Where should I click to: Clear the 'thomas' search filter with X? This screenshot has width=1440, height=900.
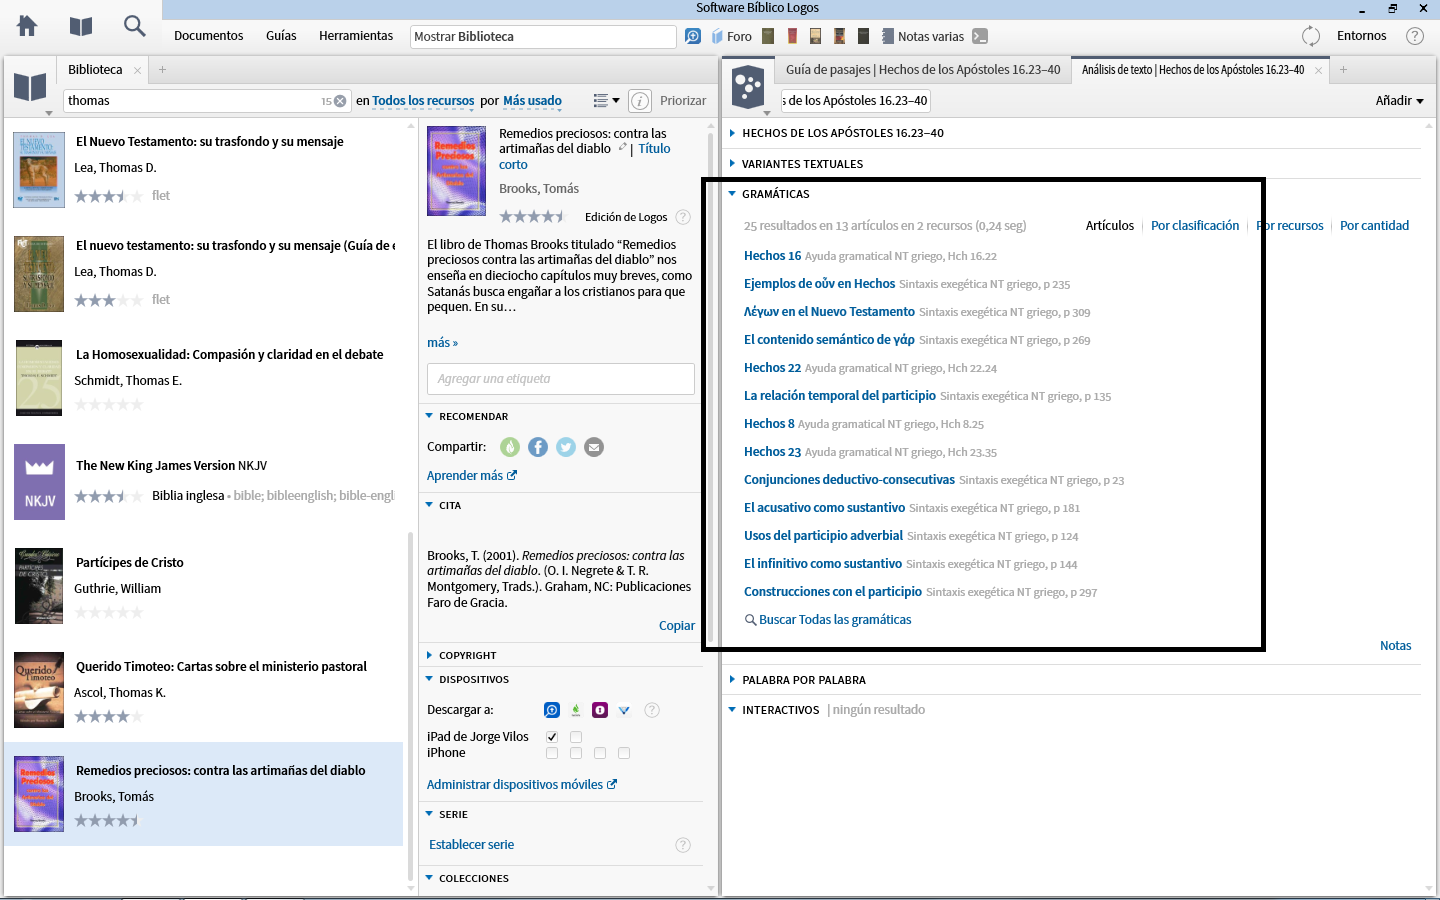340,101
